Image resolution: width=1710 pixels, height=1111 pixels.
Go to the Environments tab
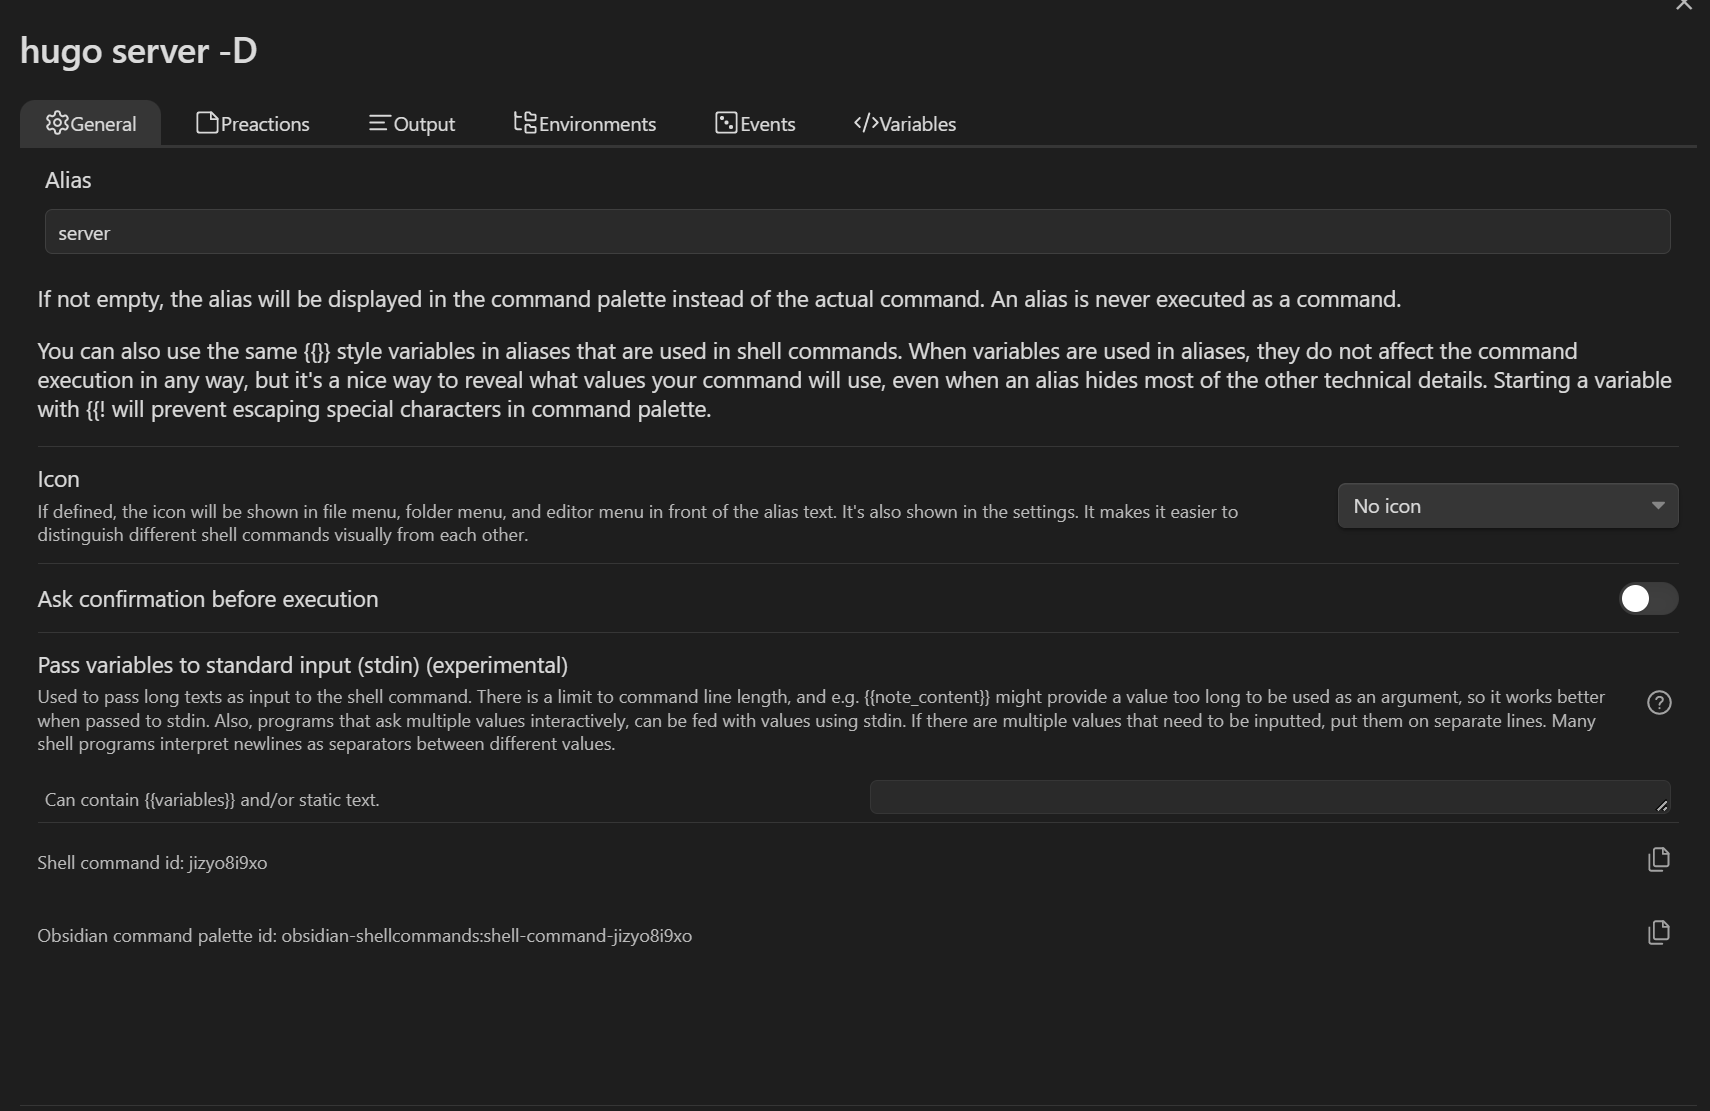point(597,124)
